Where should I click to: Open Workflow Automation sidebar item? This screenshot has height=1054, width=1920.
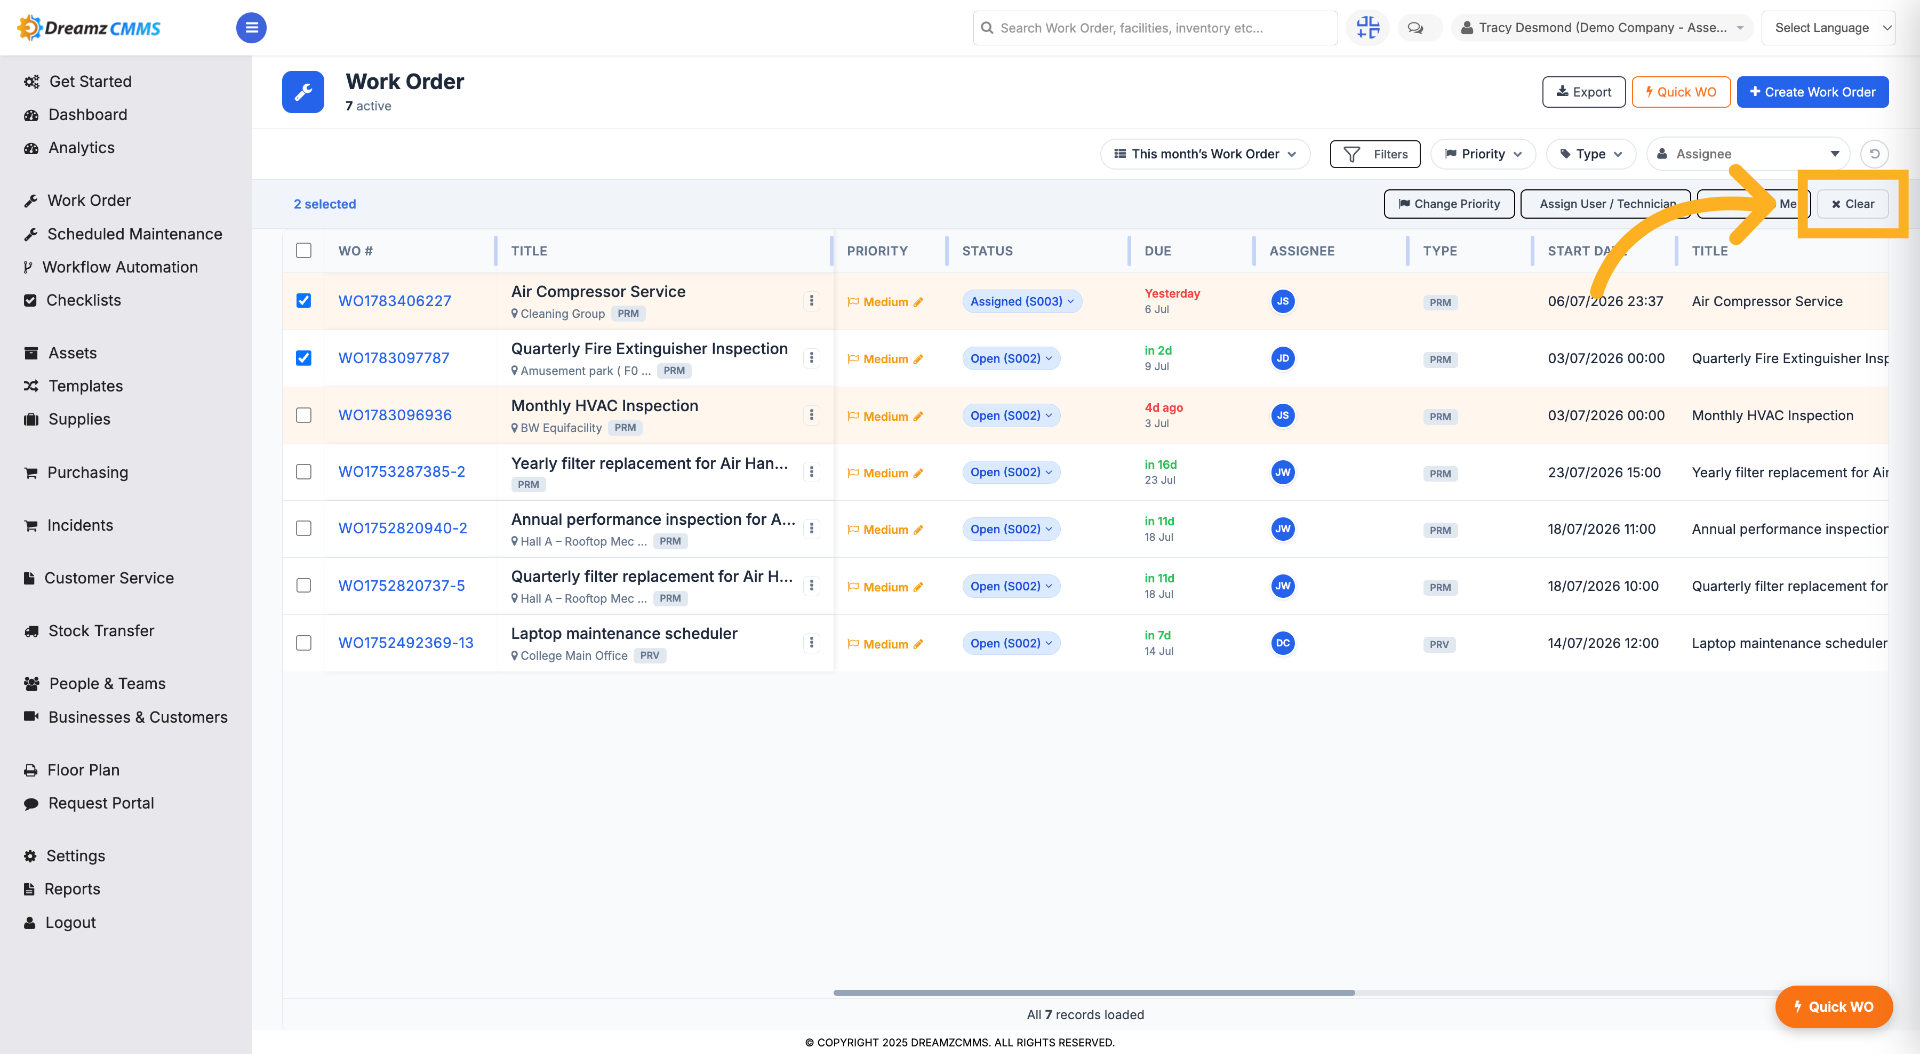[120, 267]
